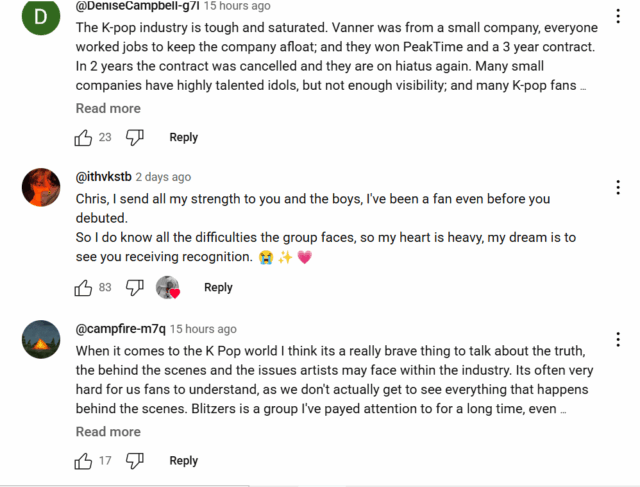The width and height of the screenshot is (640, 487).
Task: Open options menu for campfire-m7q's comment
Action: [x=619, y=339]
